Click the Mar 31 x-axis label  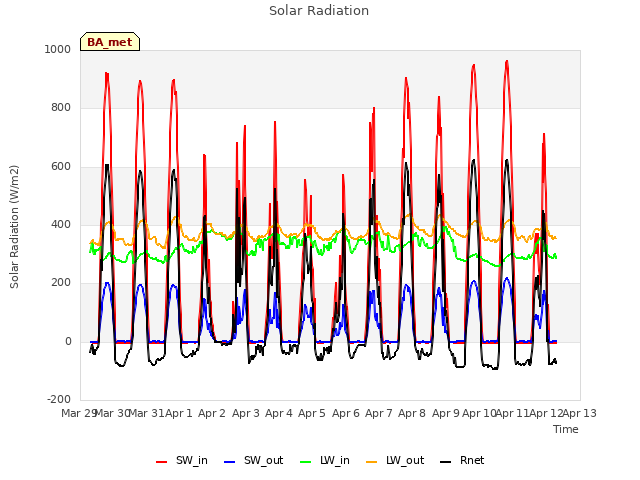(x=146, y=413)
